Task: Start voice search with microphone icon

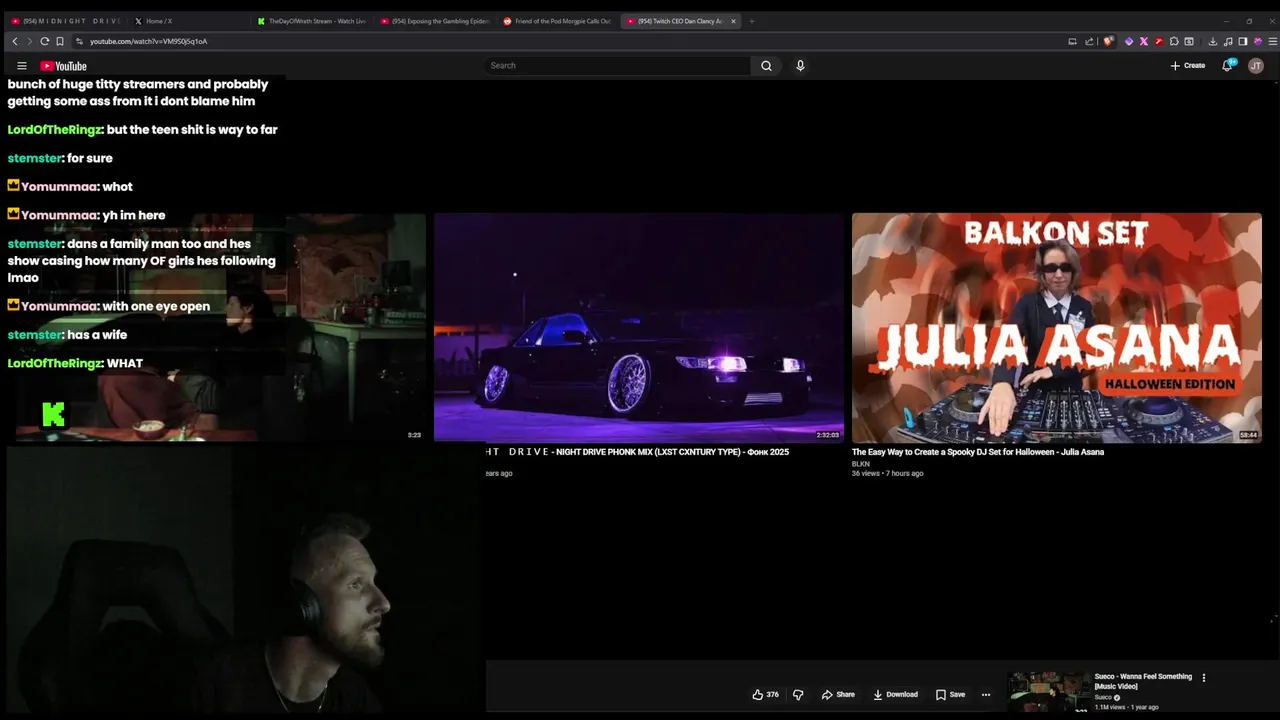Action: [x=800, y=66]
